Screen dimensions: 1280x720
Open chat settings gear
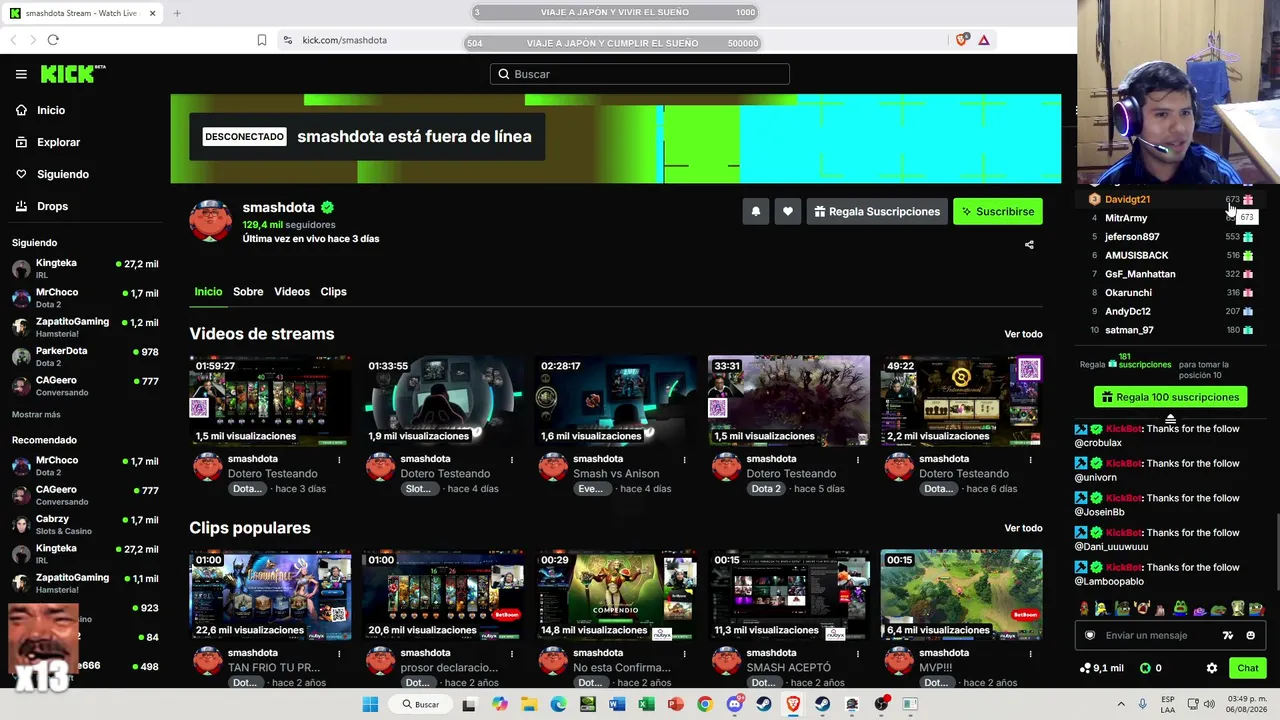(1212, 668)
